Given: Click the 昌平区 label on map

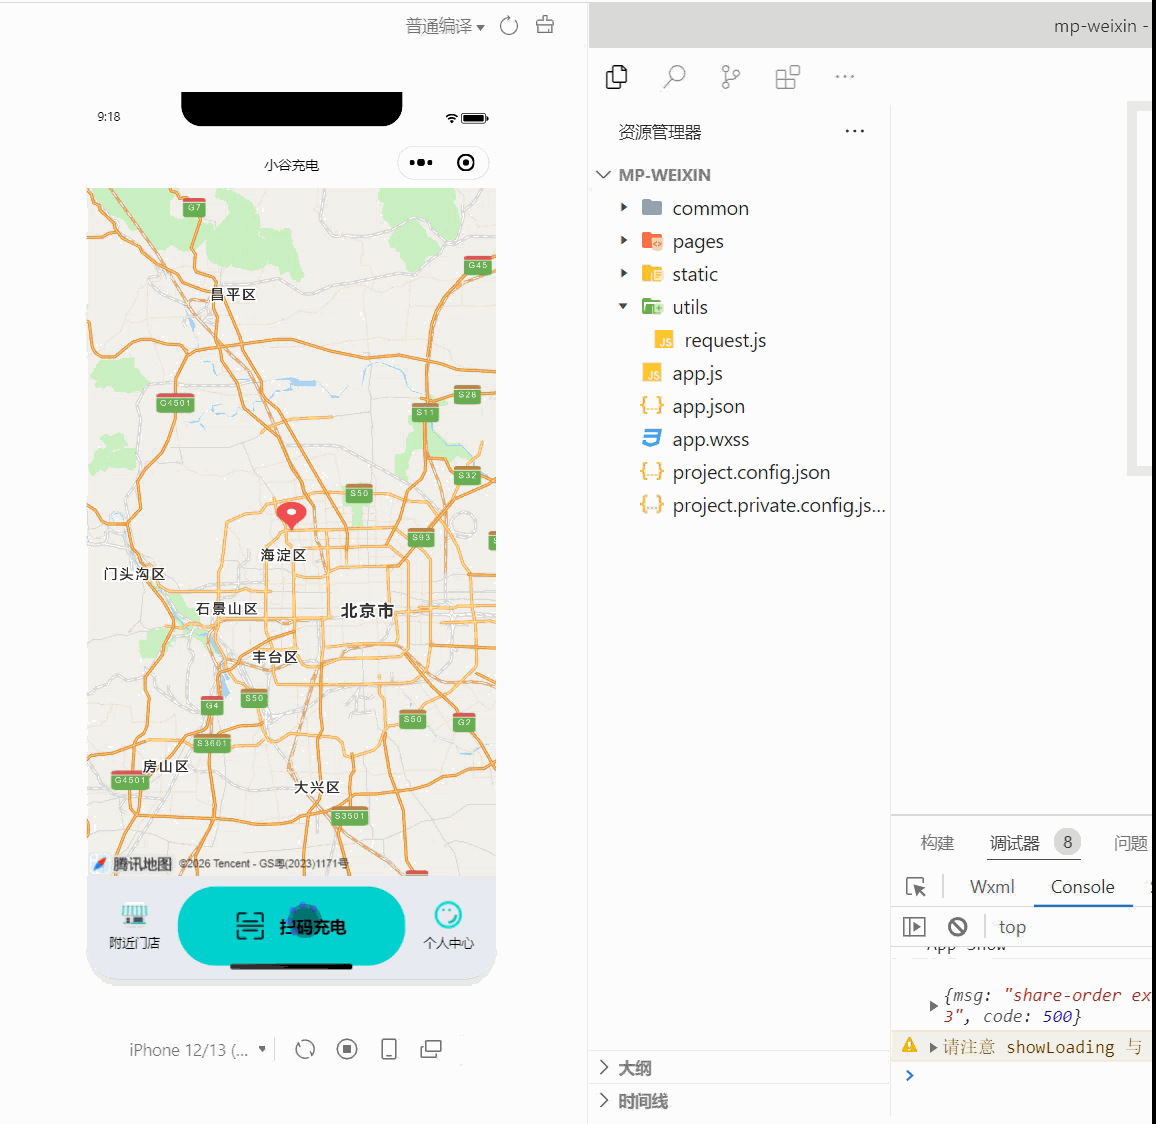Looking at the screenshot, I should (x=233, y=294).
